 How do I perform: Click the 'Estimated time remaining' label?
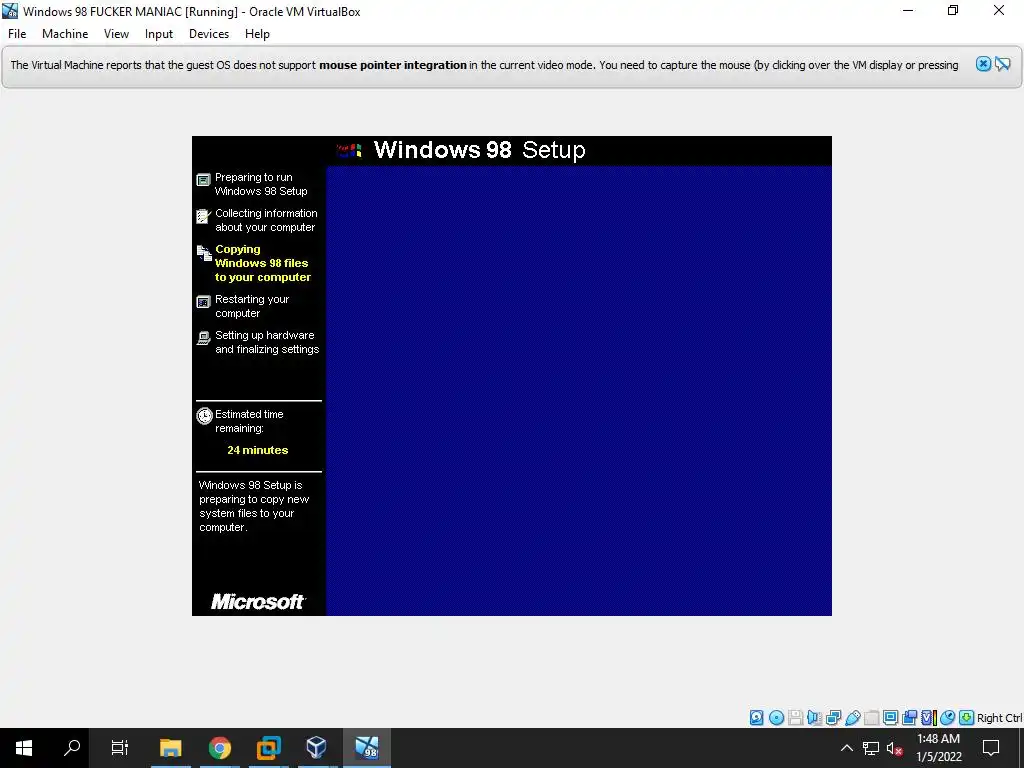click(249, 421)
